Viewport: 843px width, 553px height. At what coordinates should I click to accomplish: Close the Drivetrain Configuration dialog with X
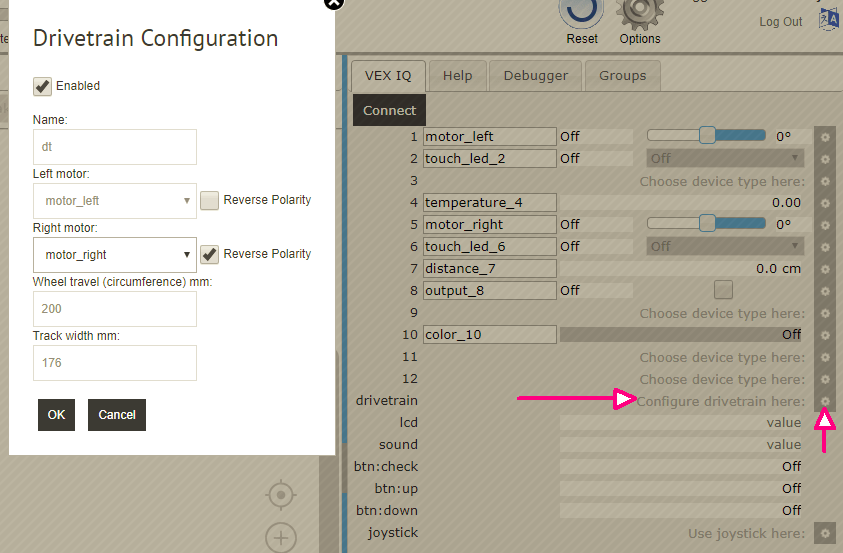[x=334, y=3]
